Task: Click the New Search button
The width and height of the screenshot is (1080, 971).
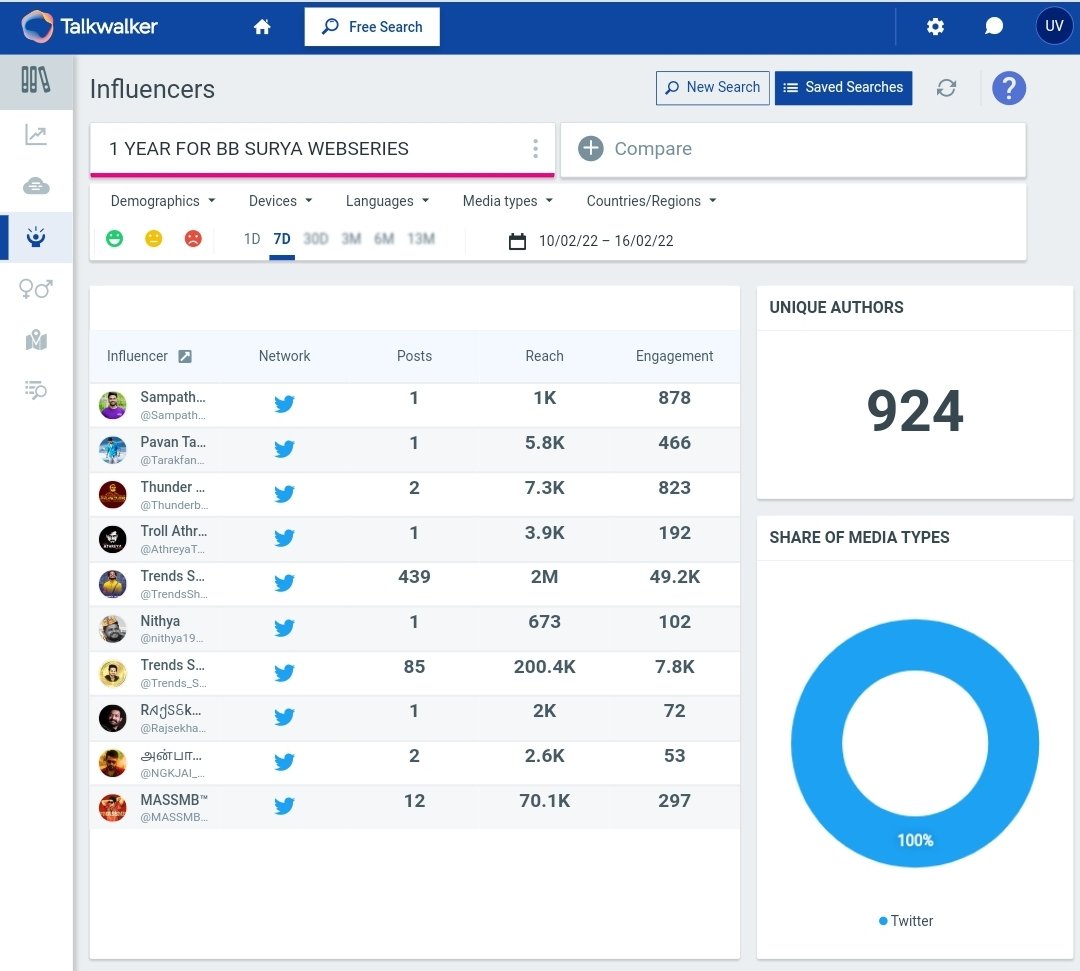Action: [712, 88]
